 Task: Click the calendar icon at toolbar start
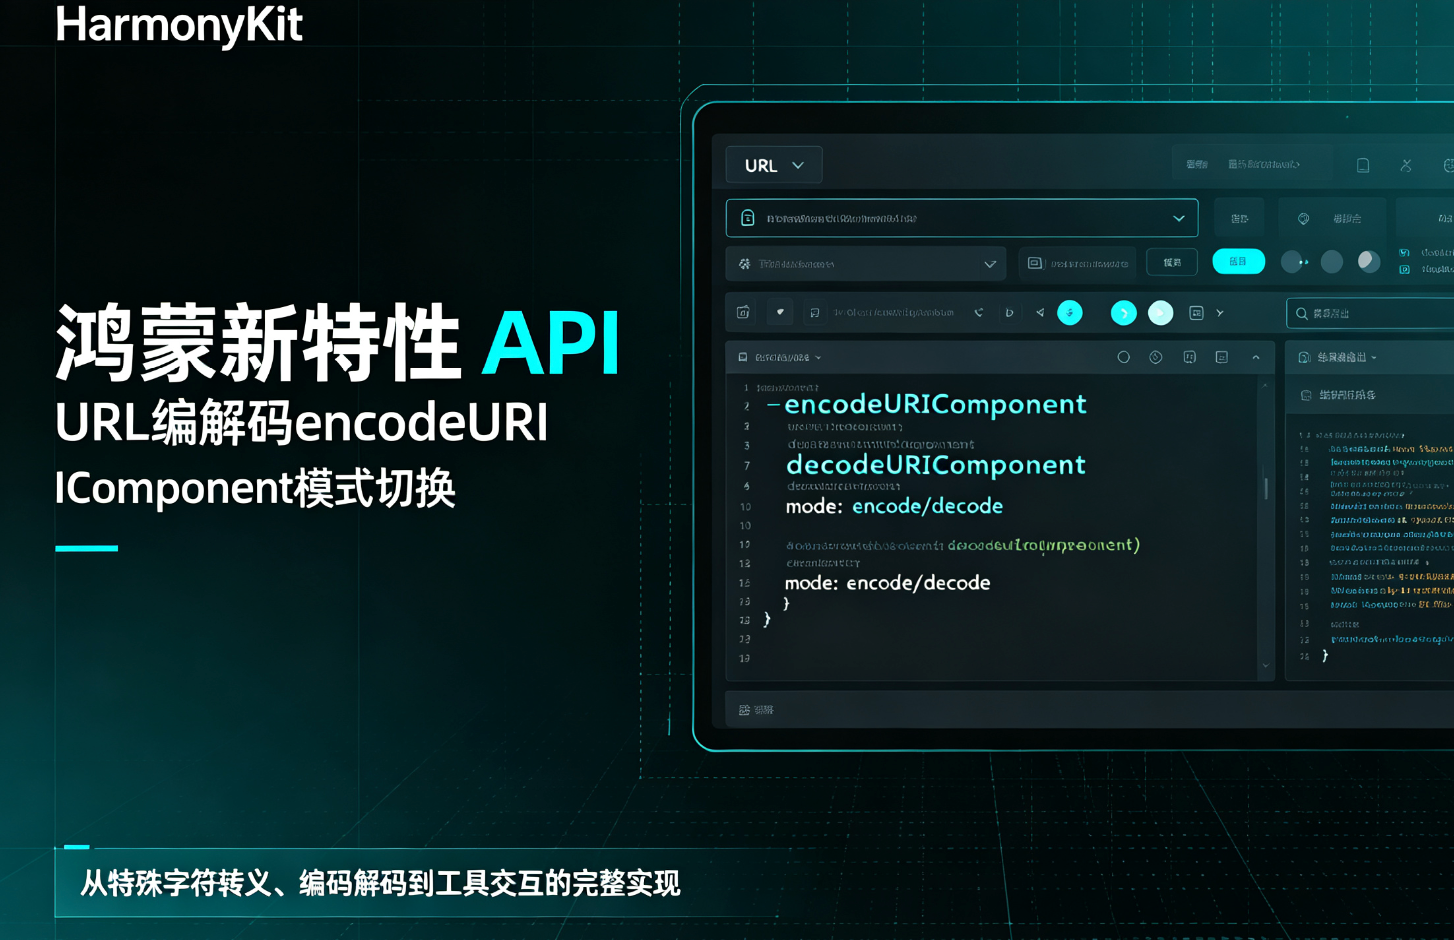point(743,313)
